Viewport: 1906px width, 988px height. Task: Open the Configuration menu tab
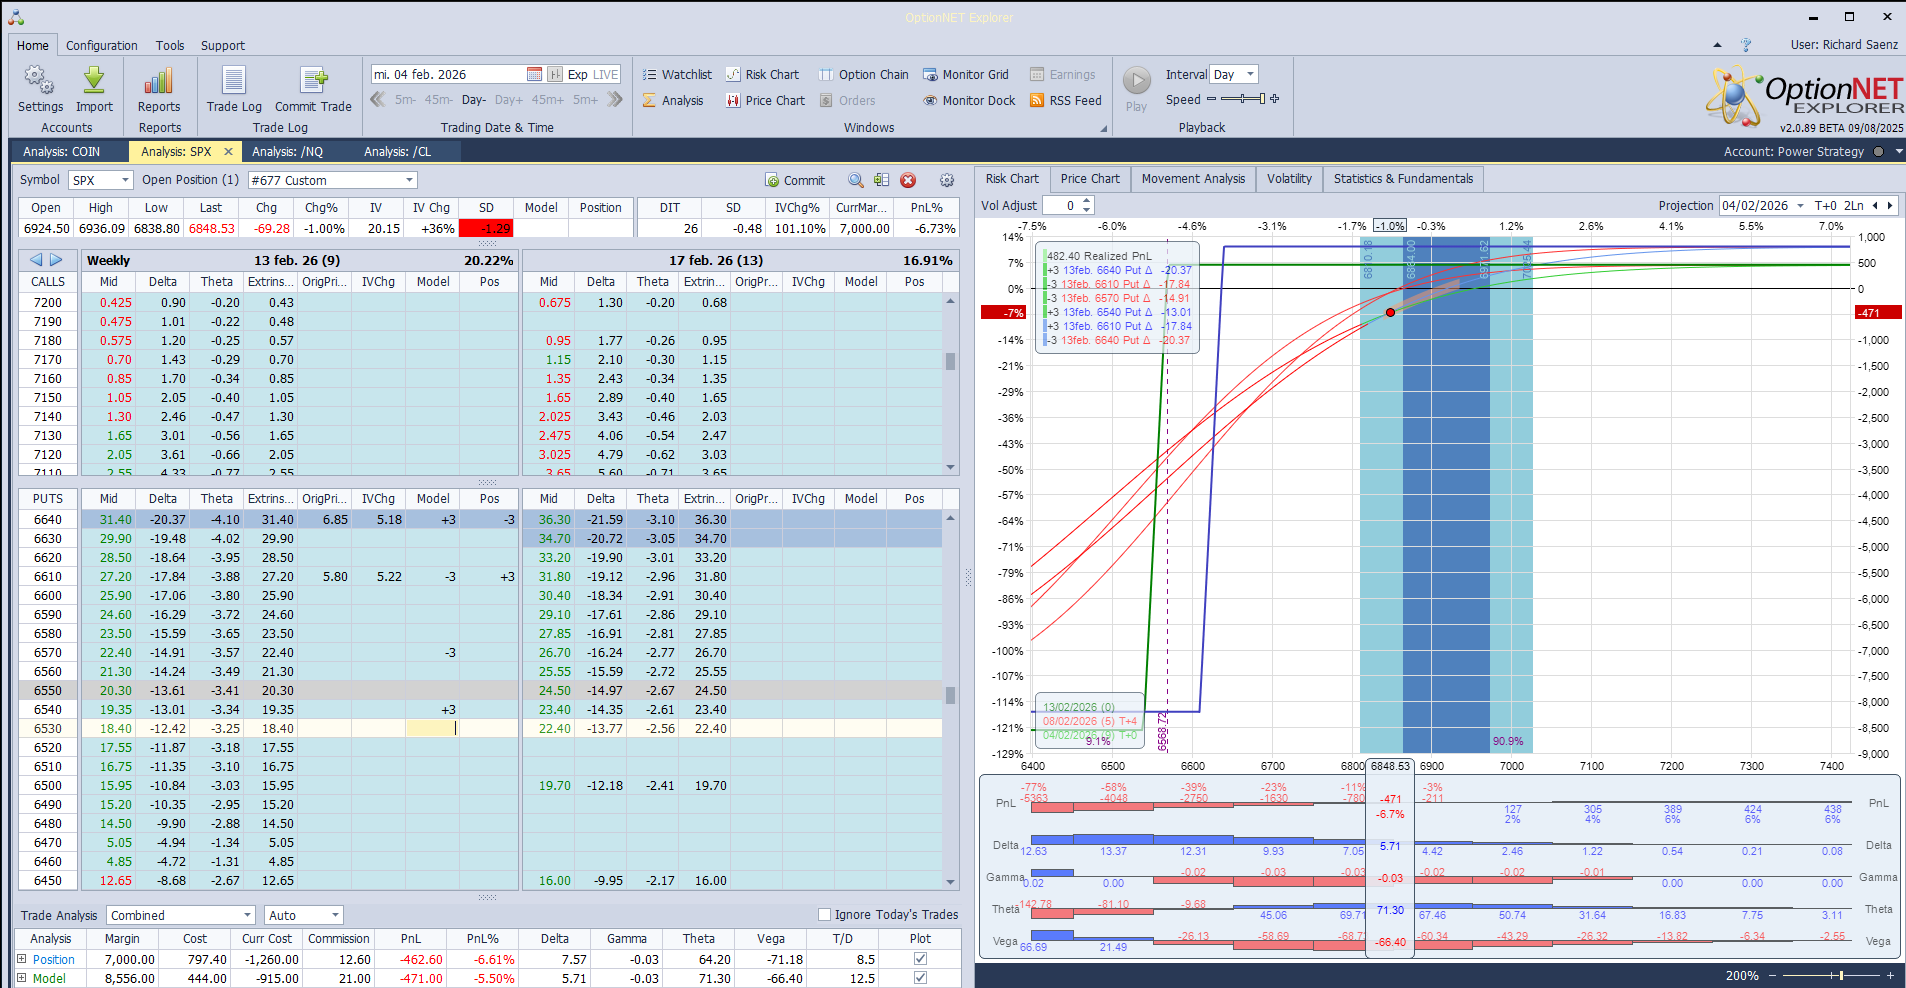point(101,45)
